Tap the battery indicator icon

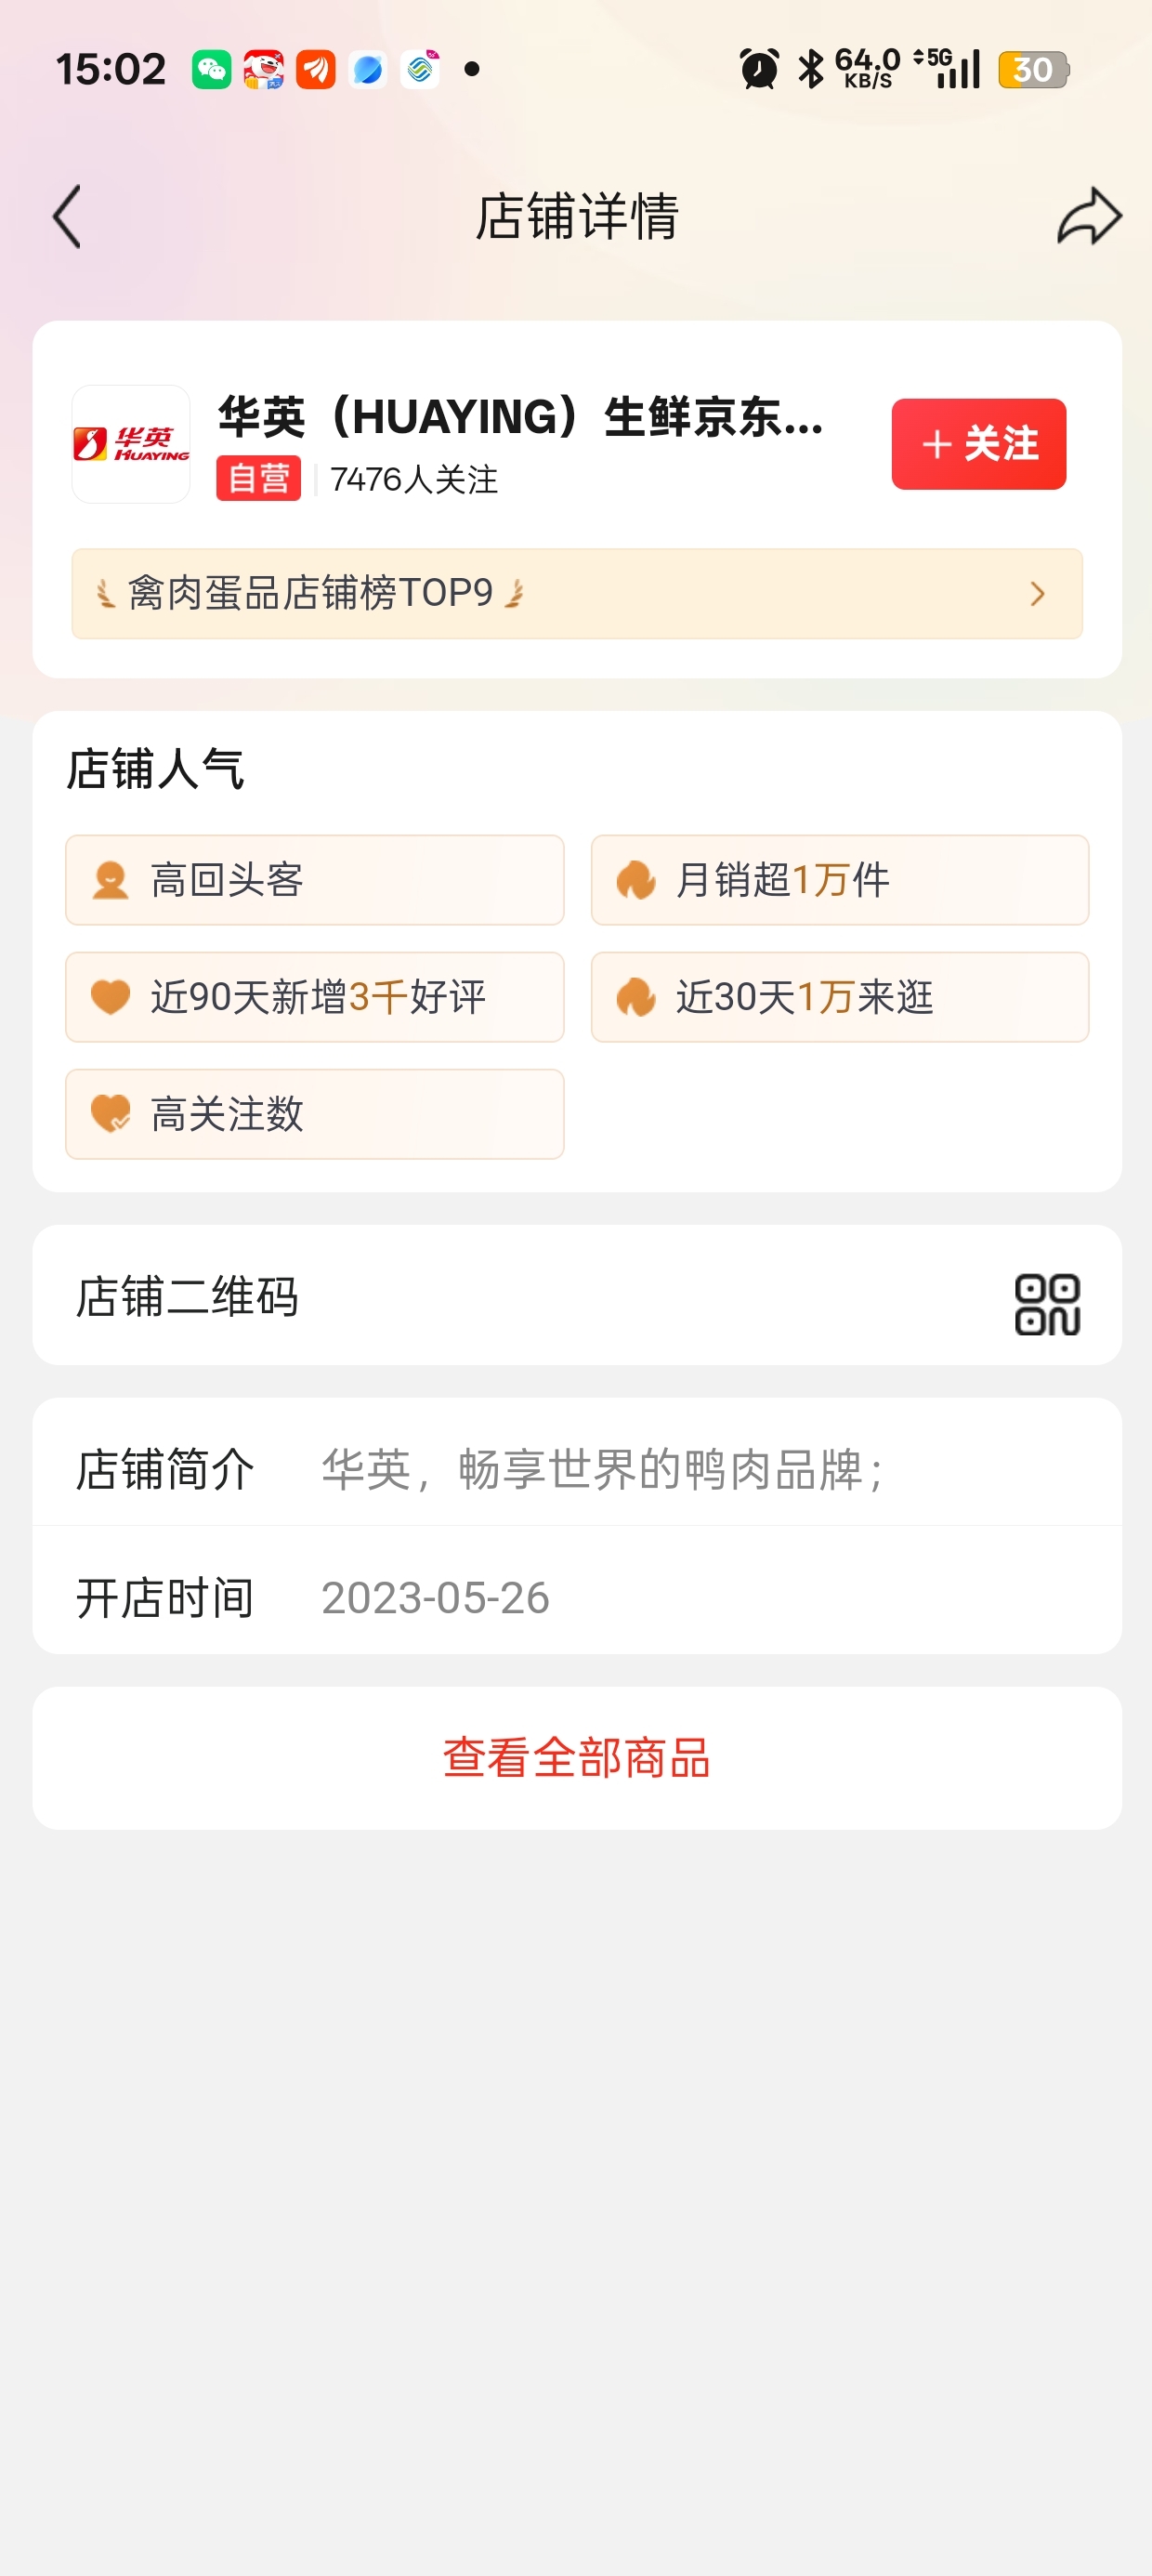tap(1033, 70)
